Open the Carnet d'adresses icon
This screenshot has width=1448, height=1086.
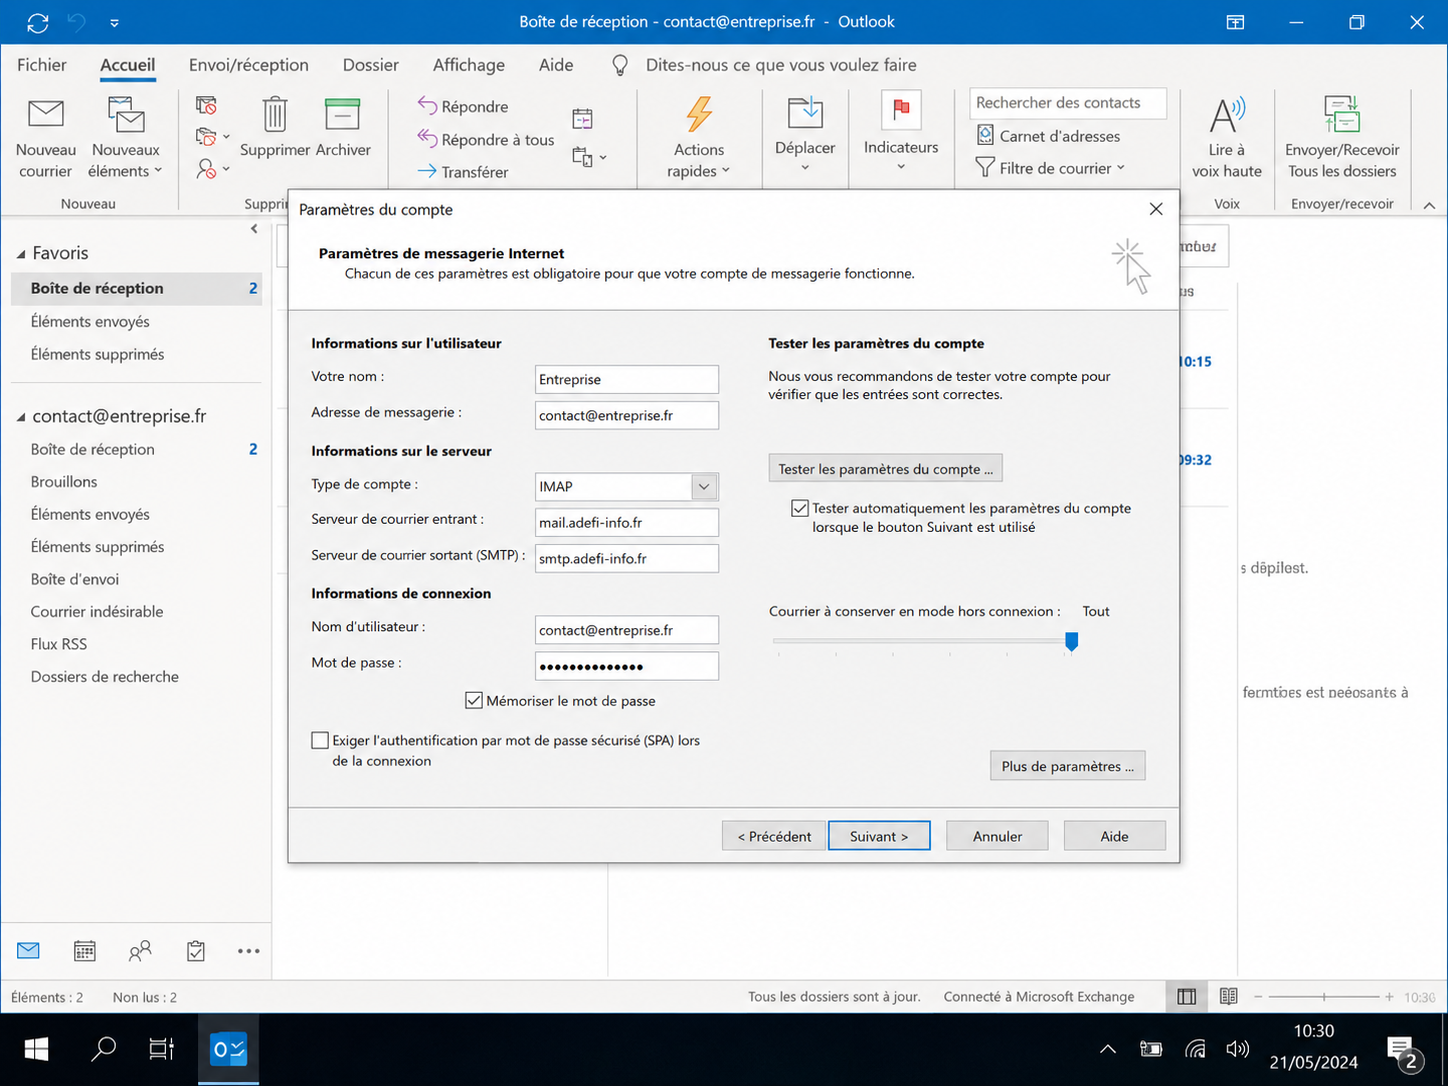(985, 135)
